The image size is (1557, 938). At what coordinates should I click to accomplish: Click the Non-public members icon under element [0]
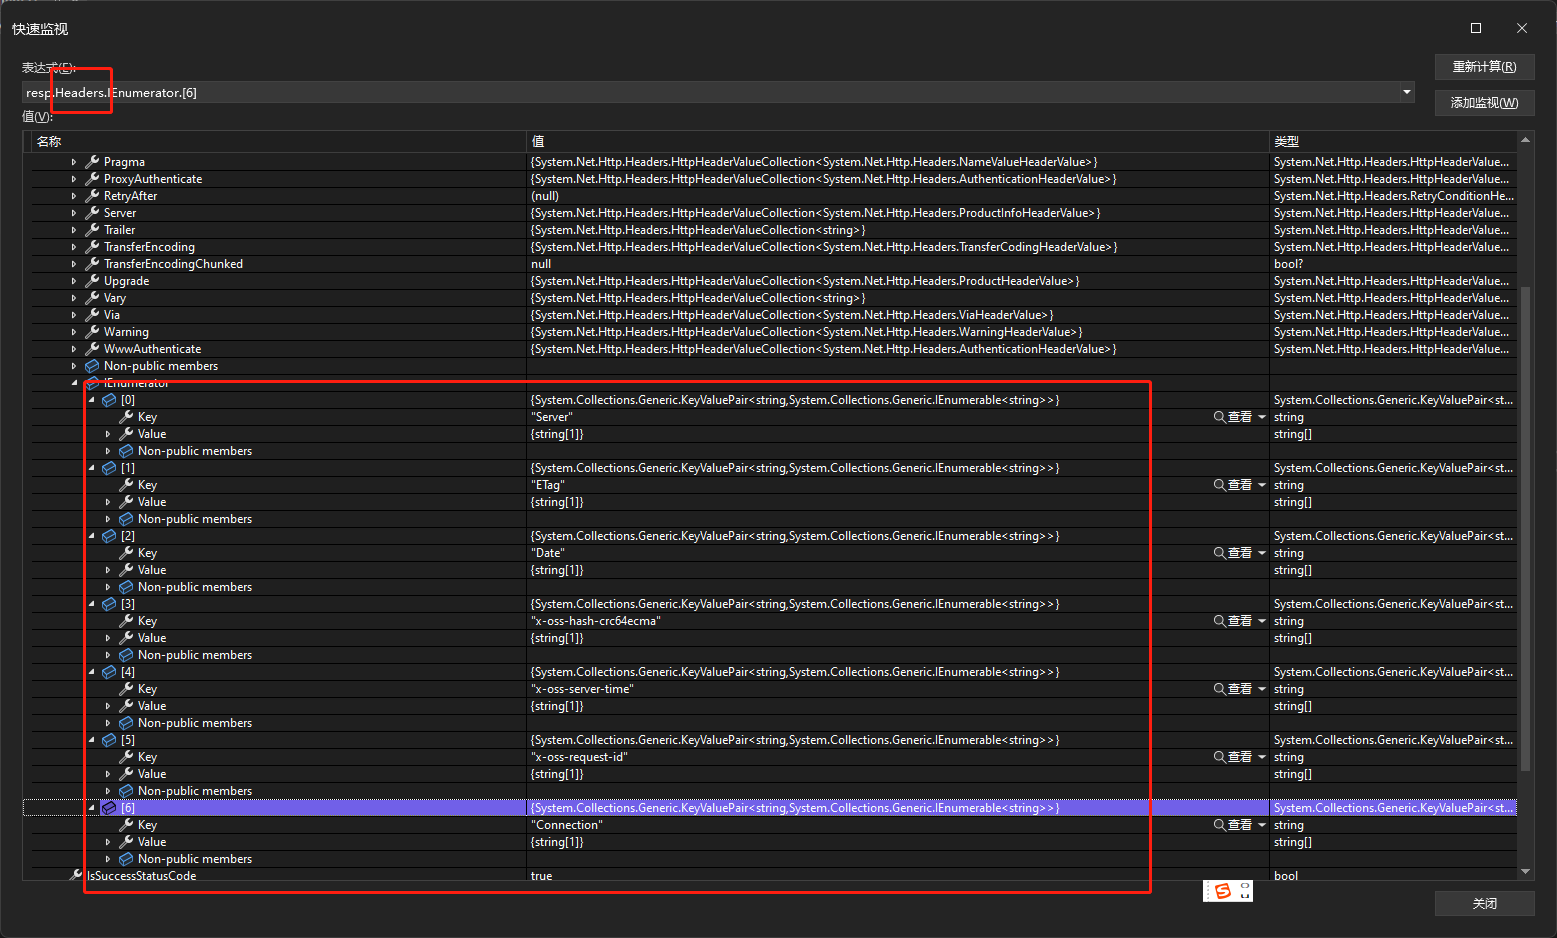(x=124, y=450)
